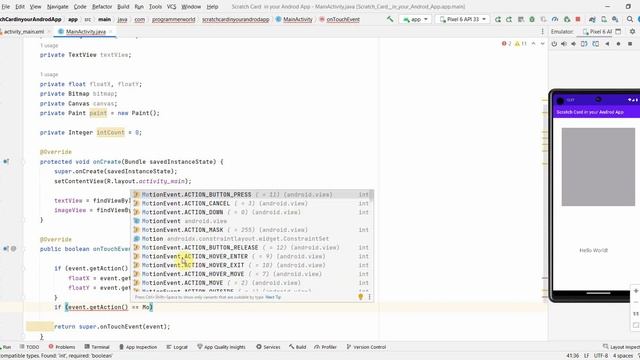The height and width of the screenshot is (360, 640).
Task: Open the VCS menu
Action: pos(172,7)
